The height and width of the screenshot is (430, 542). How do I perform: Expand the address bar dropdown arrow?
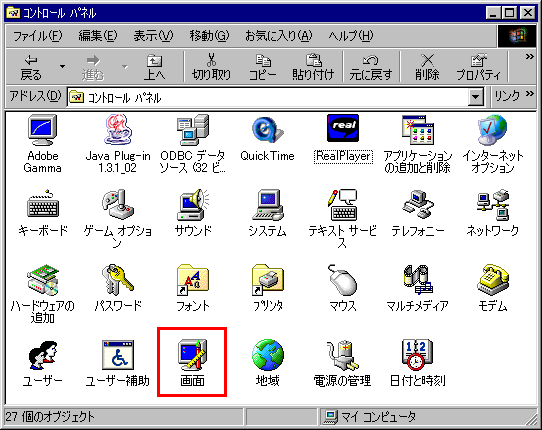(x=476, y=97)
